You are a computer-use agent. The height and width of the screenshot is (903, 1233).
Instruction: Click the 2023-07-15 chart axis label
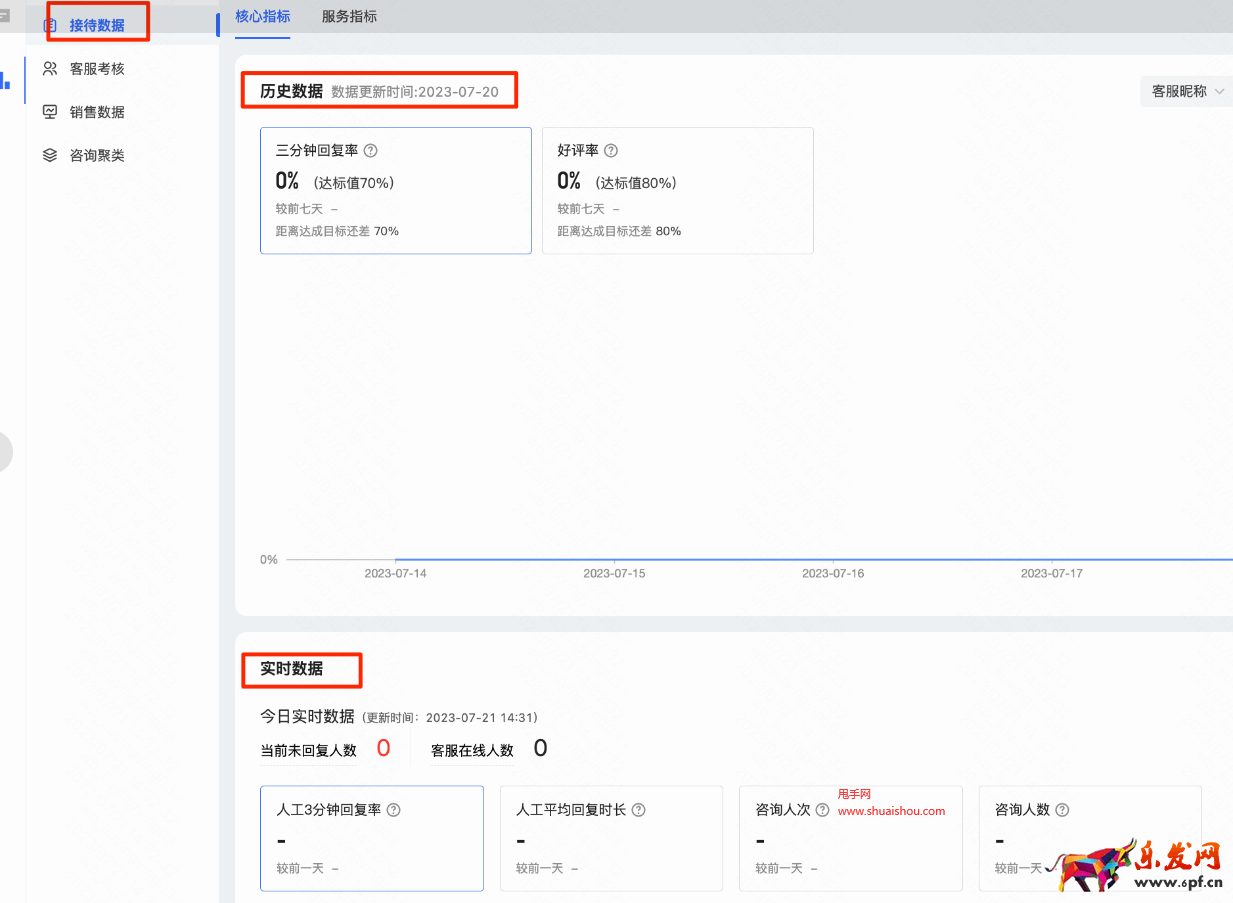[x=614, y=574]
